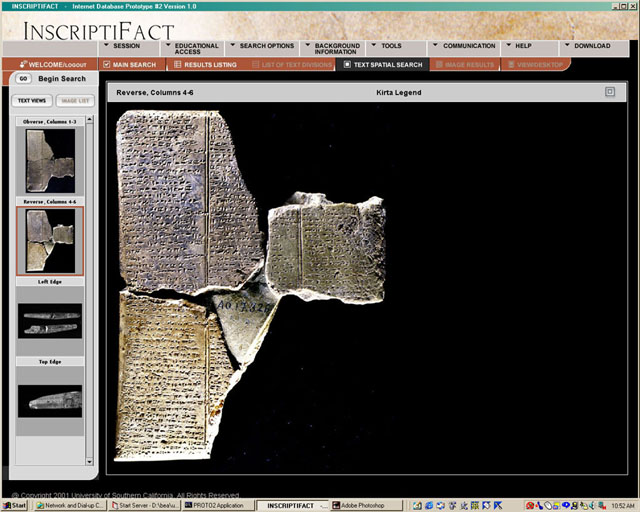Switch to Adobe Photoshop taskbar item
This screenshot has height=512, width=640.
[x=366, y=506]
